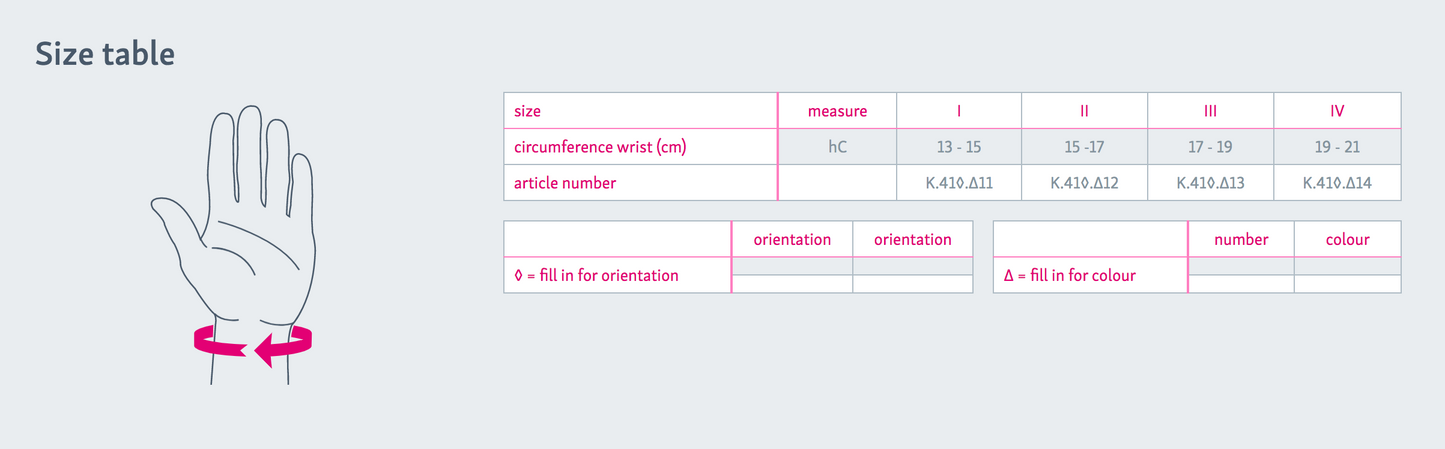Image resolution: width=1445 pixels, height=449 pixels.
Task: Click the 13 - 15 wrist range cell
Action: [x=959, y=147]
